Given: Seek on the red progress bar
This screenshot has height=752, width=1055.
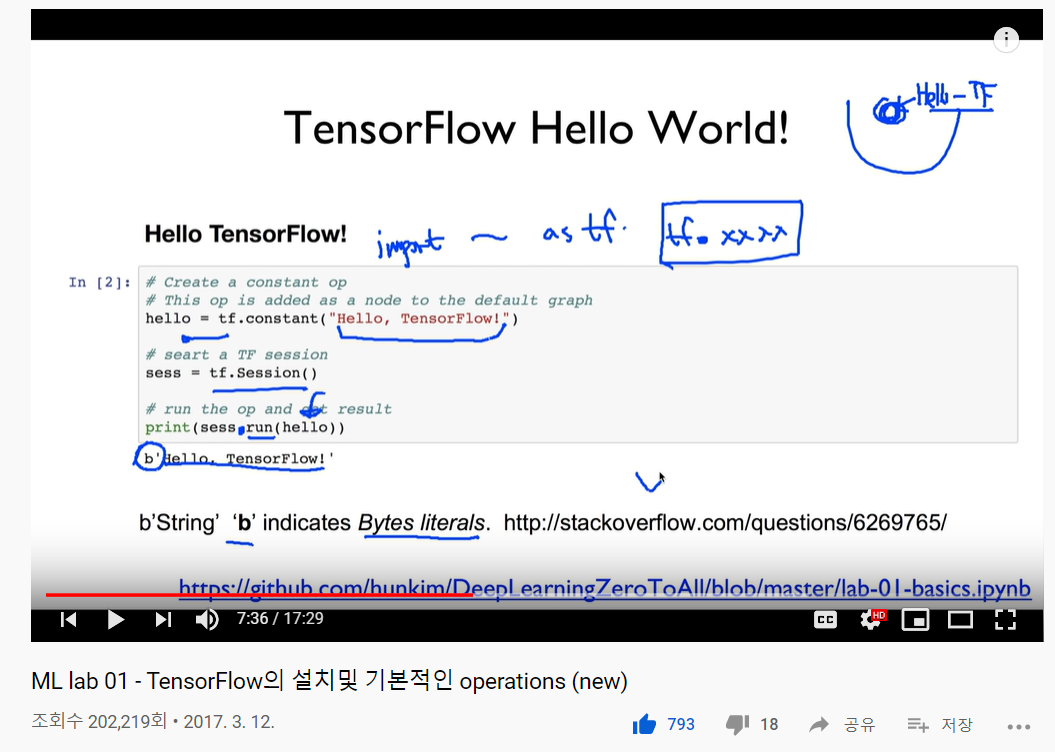Looking at the screenshot, I should 259,595.
